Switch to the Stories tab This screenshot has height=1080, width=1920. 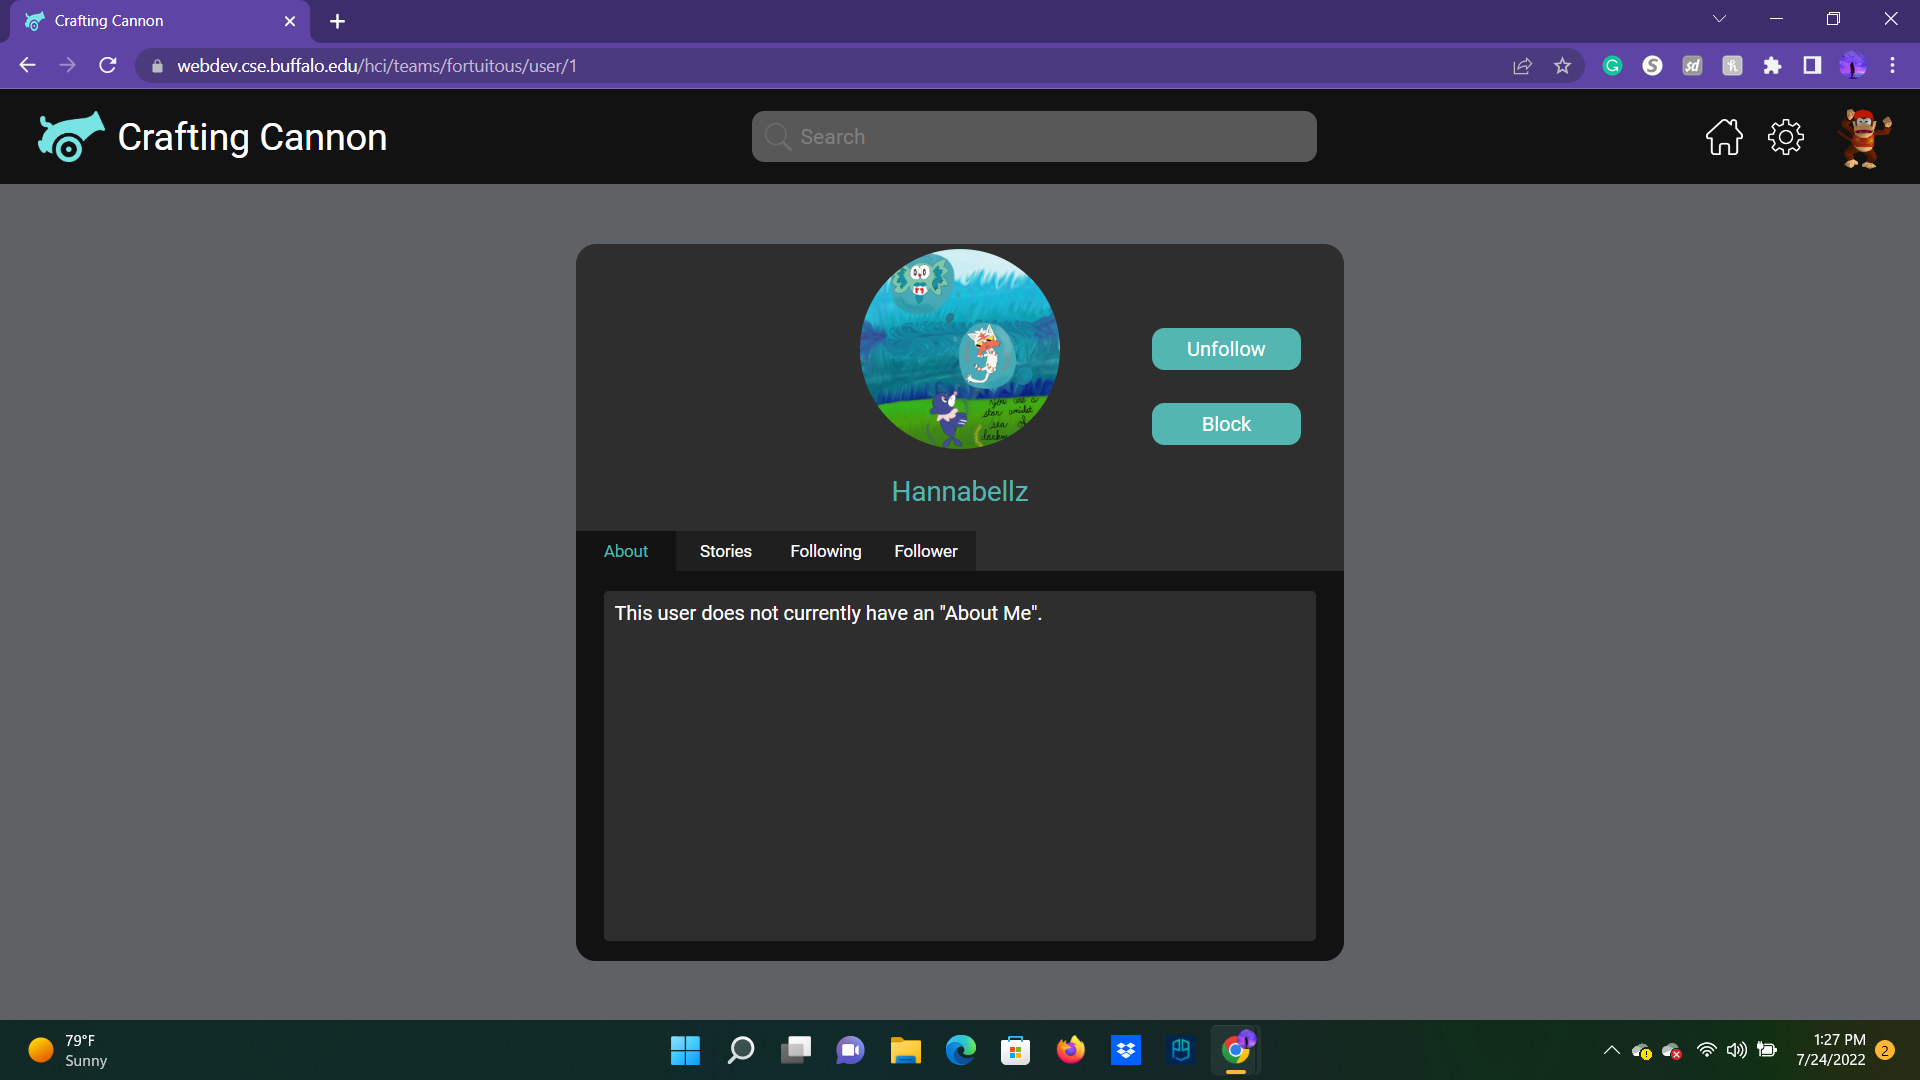(725, 551)
